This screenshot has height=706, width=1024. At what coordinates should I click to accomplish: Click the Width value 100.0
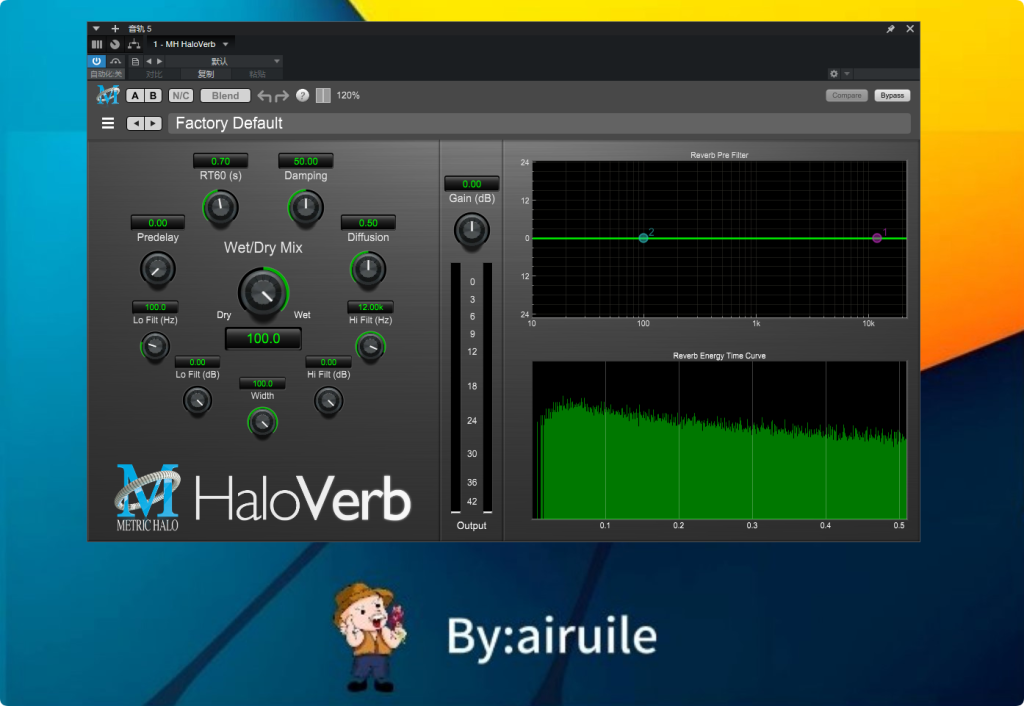[263, 383]
